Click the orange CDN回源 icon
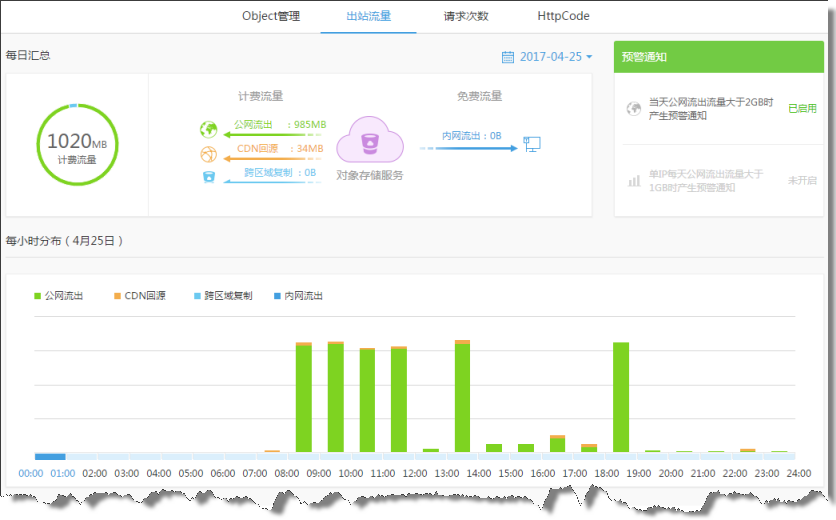 208,153
